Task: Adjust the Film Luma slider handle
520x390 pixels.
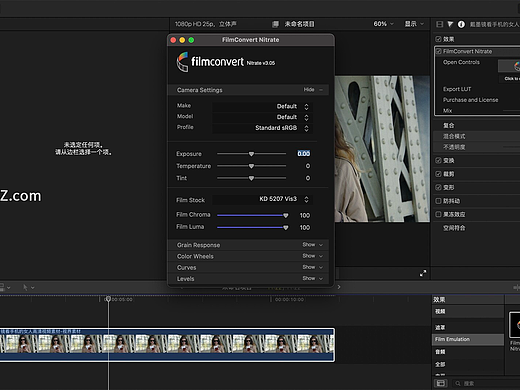Action: click(x=286, y=228)
